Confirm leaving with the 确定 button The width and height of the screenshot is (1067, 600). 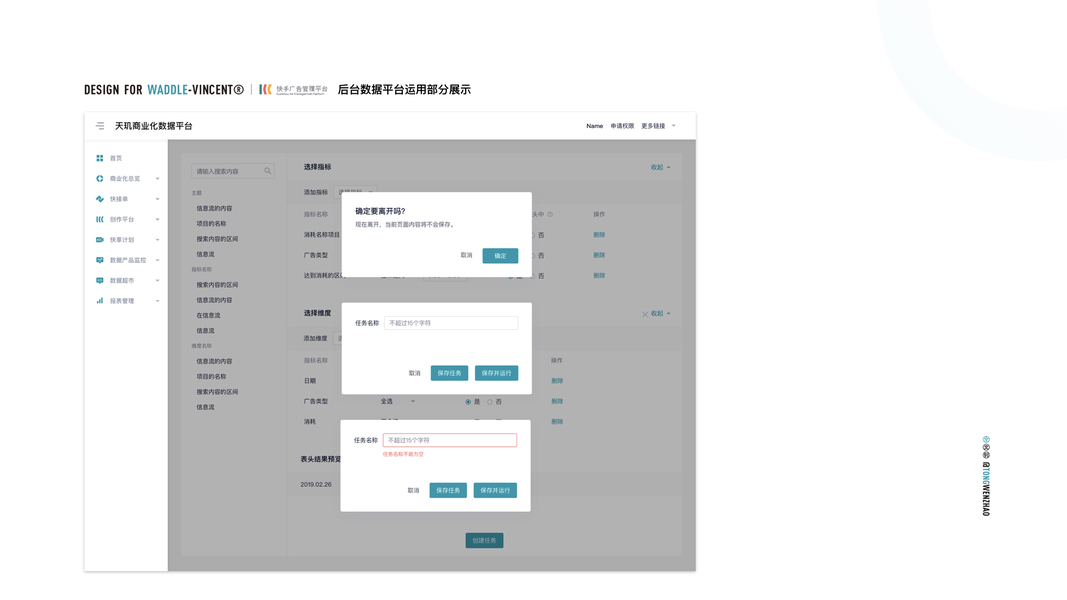[500, 256]
